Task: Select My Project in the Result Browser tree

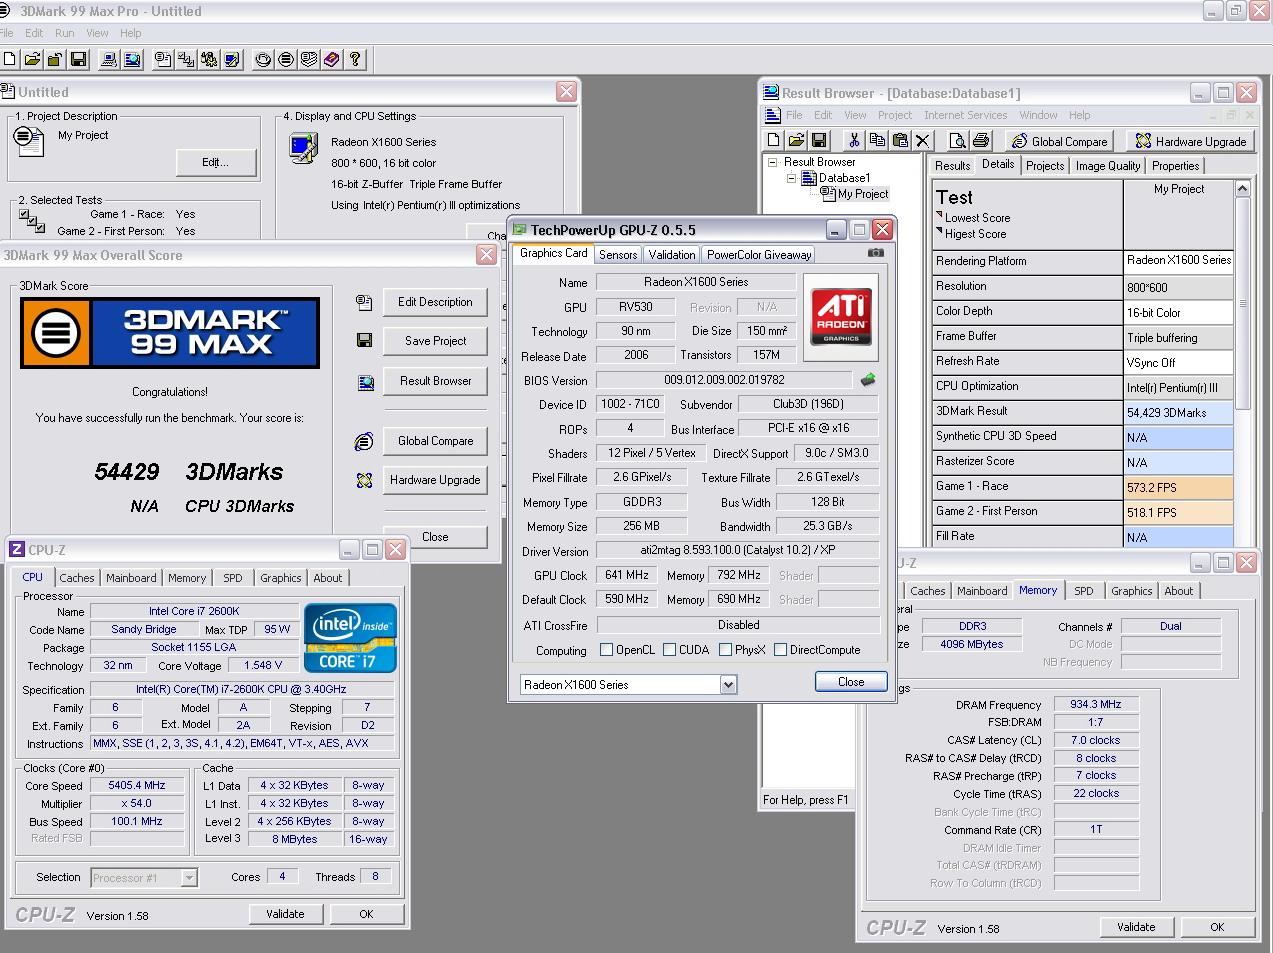Action: (862, 194)
